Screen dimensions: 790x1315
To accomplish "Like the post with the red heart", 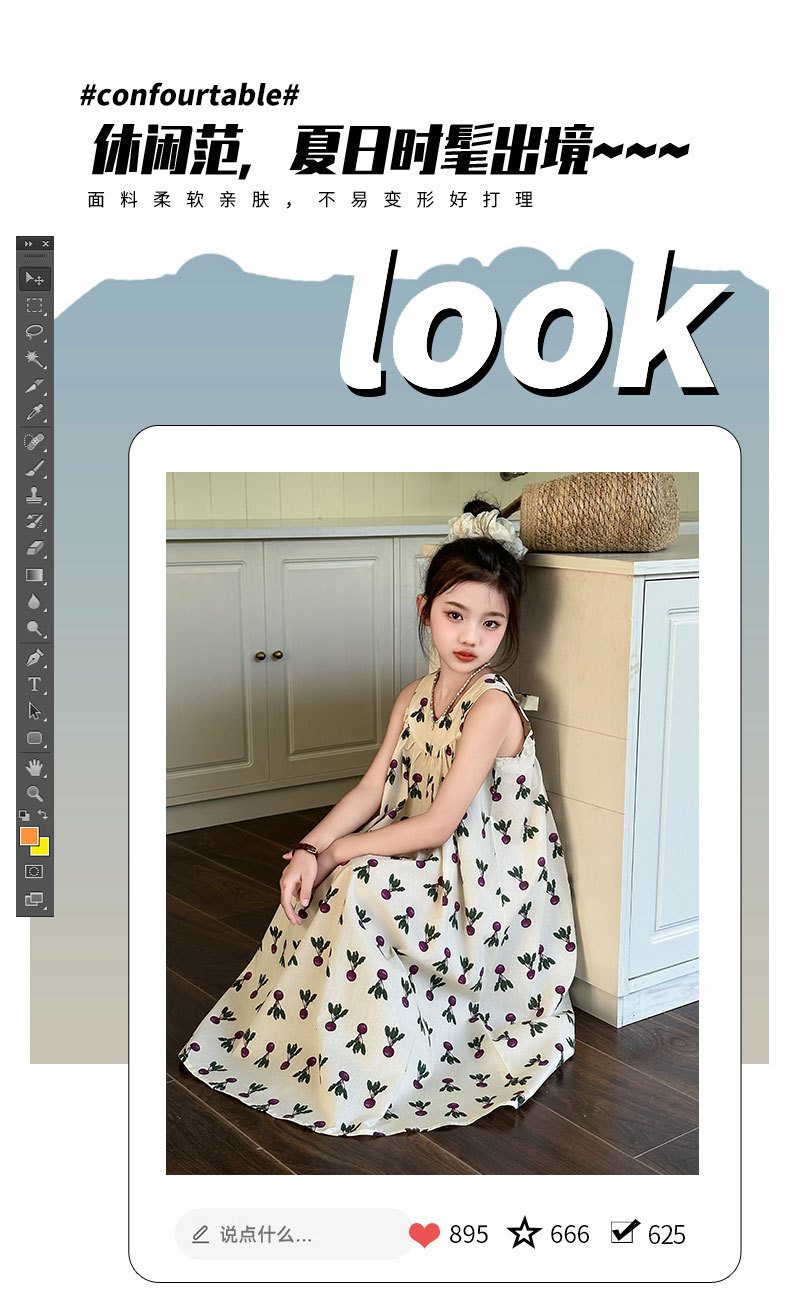I will [424, 1235].
